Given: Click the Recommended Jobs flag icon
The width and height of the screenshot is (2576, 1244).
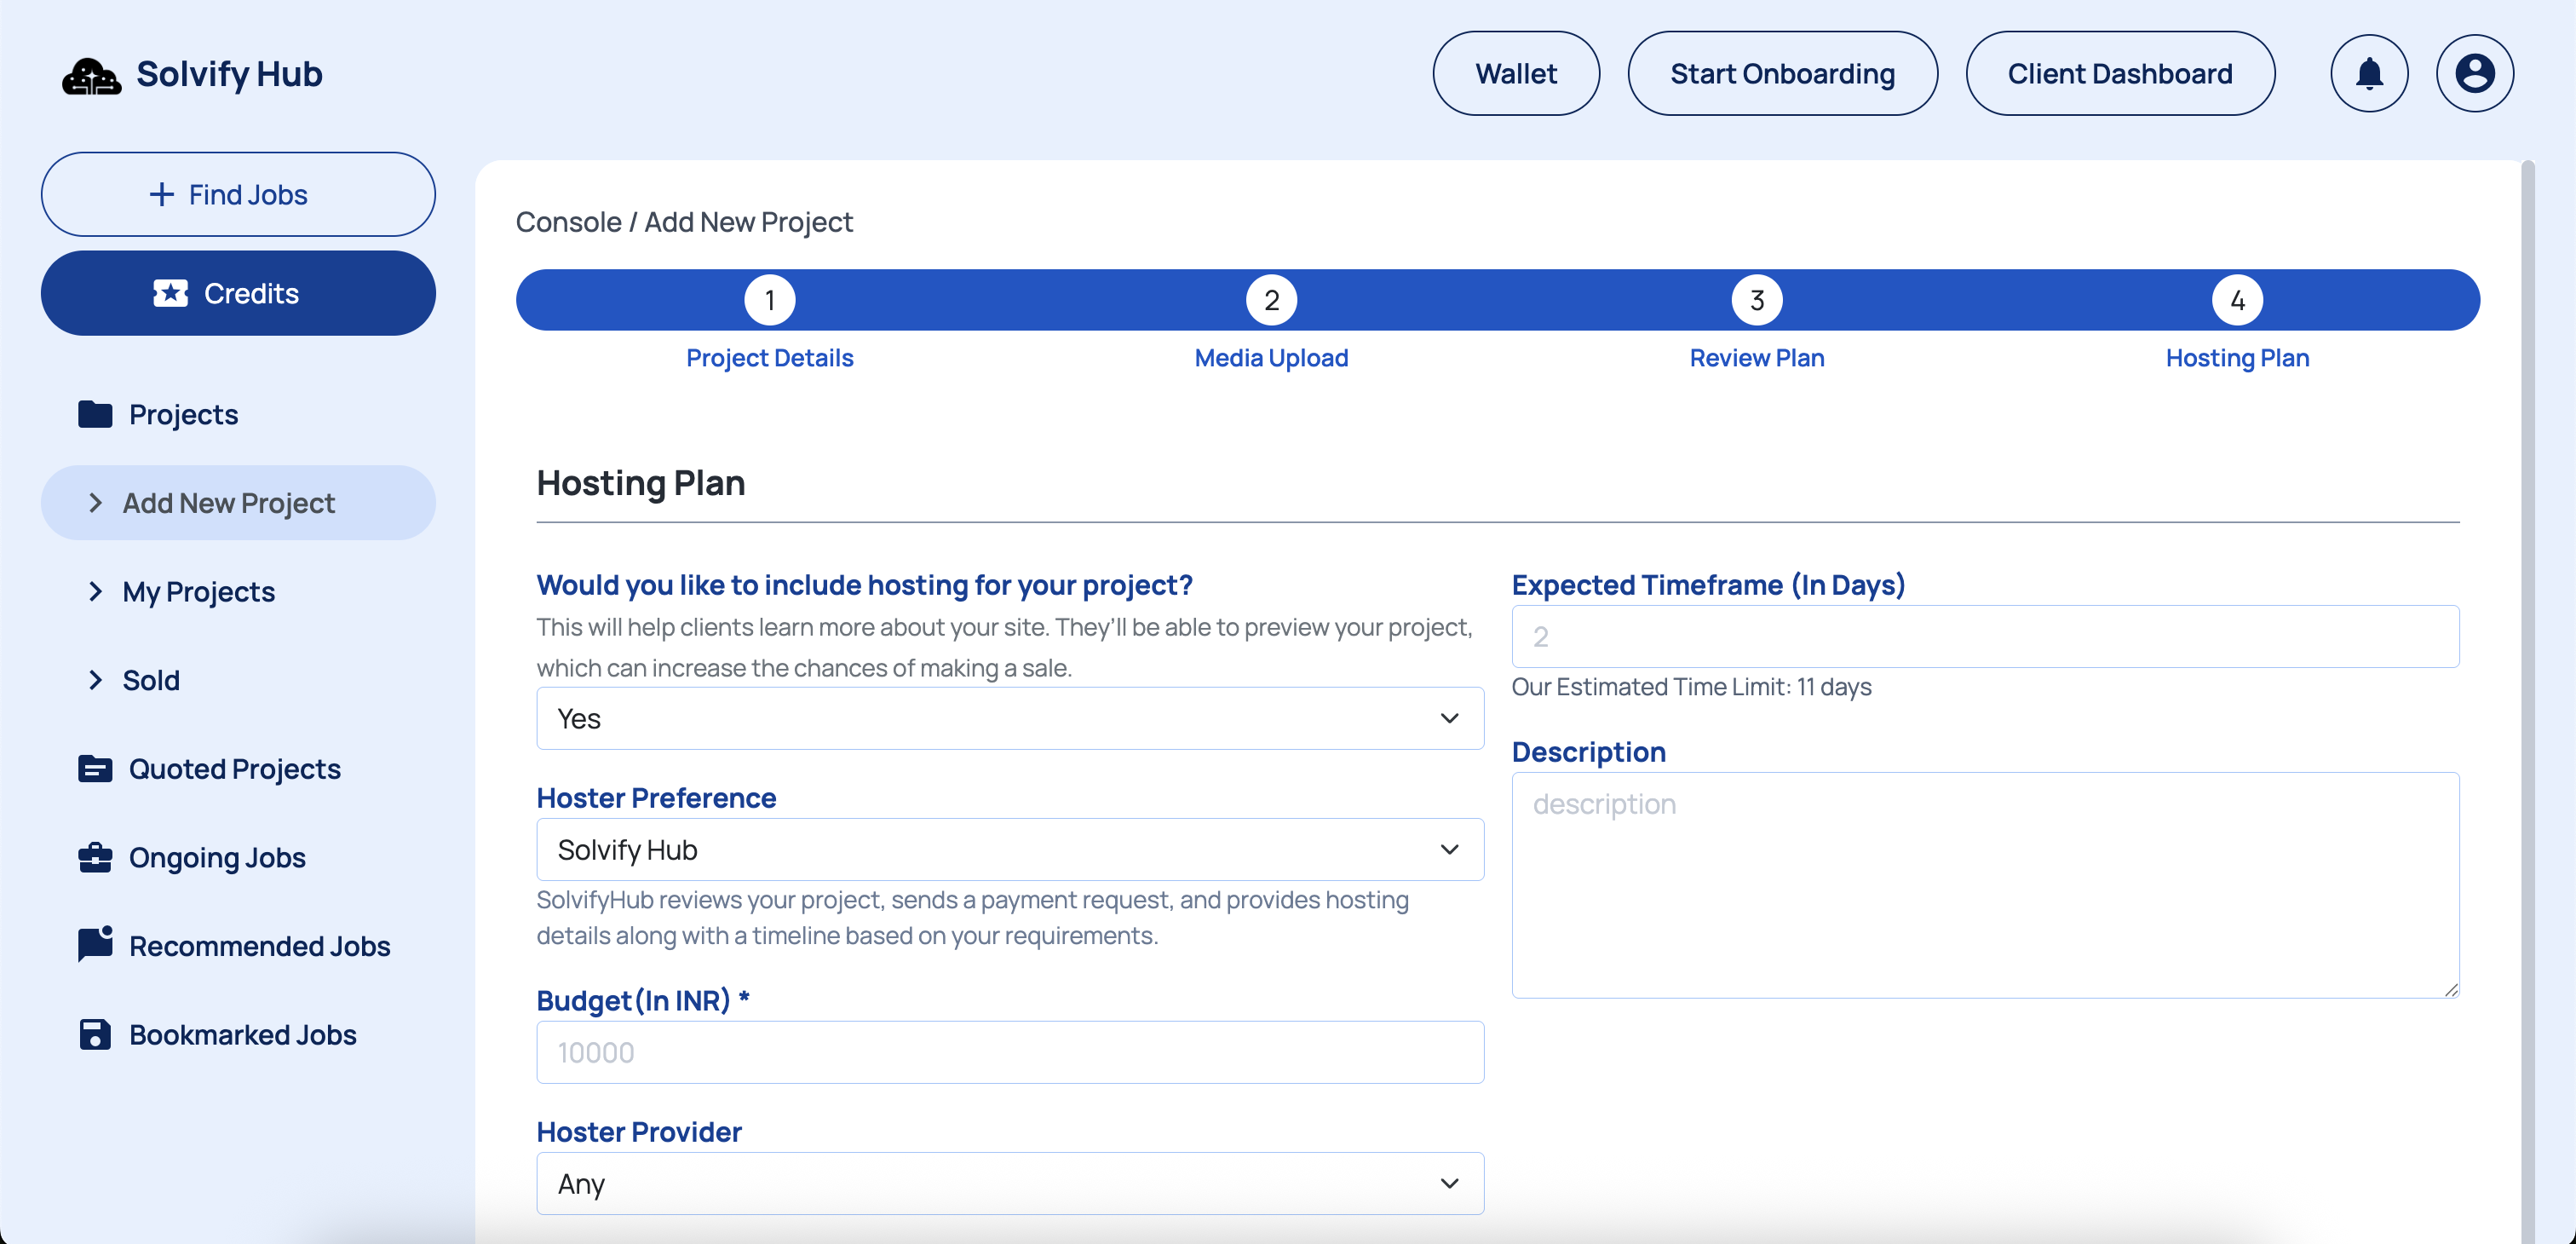Looking at the screenshot, I should click(95, 945).
